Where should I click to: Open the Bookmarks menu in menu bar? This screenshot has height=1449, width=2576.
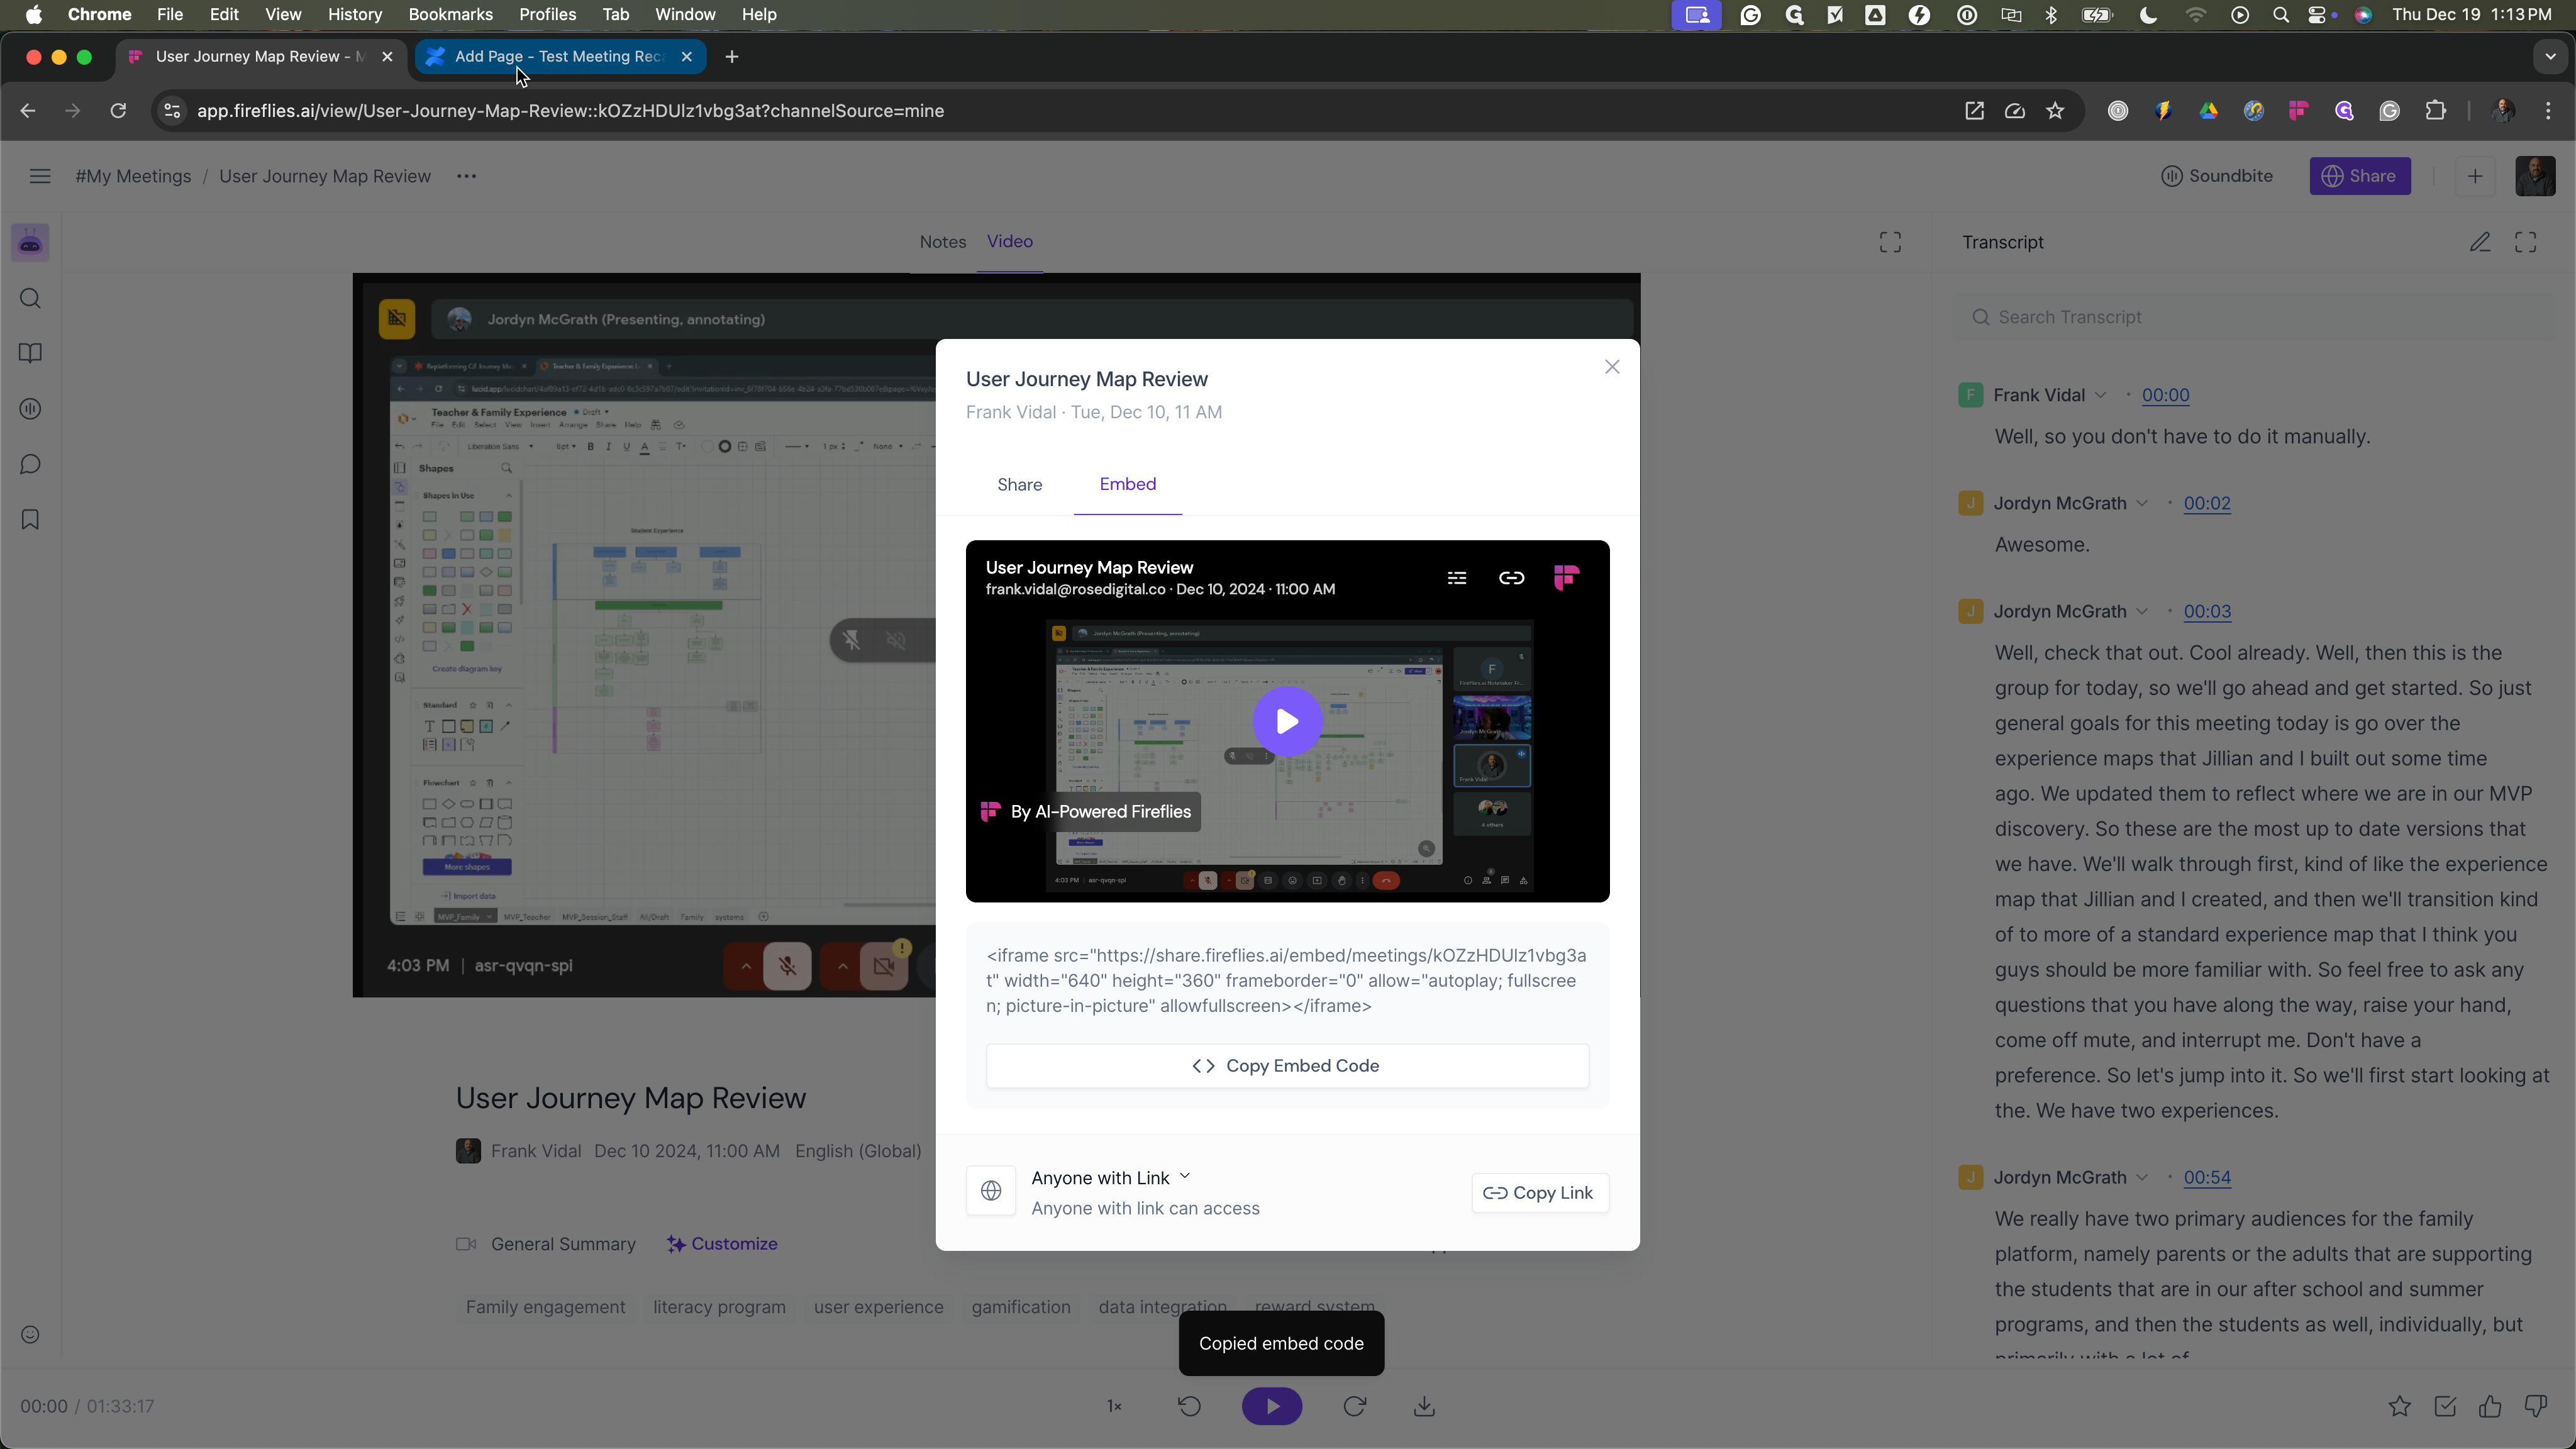click(450, 14)
